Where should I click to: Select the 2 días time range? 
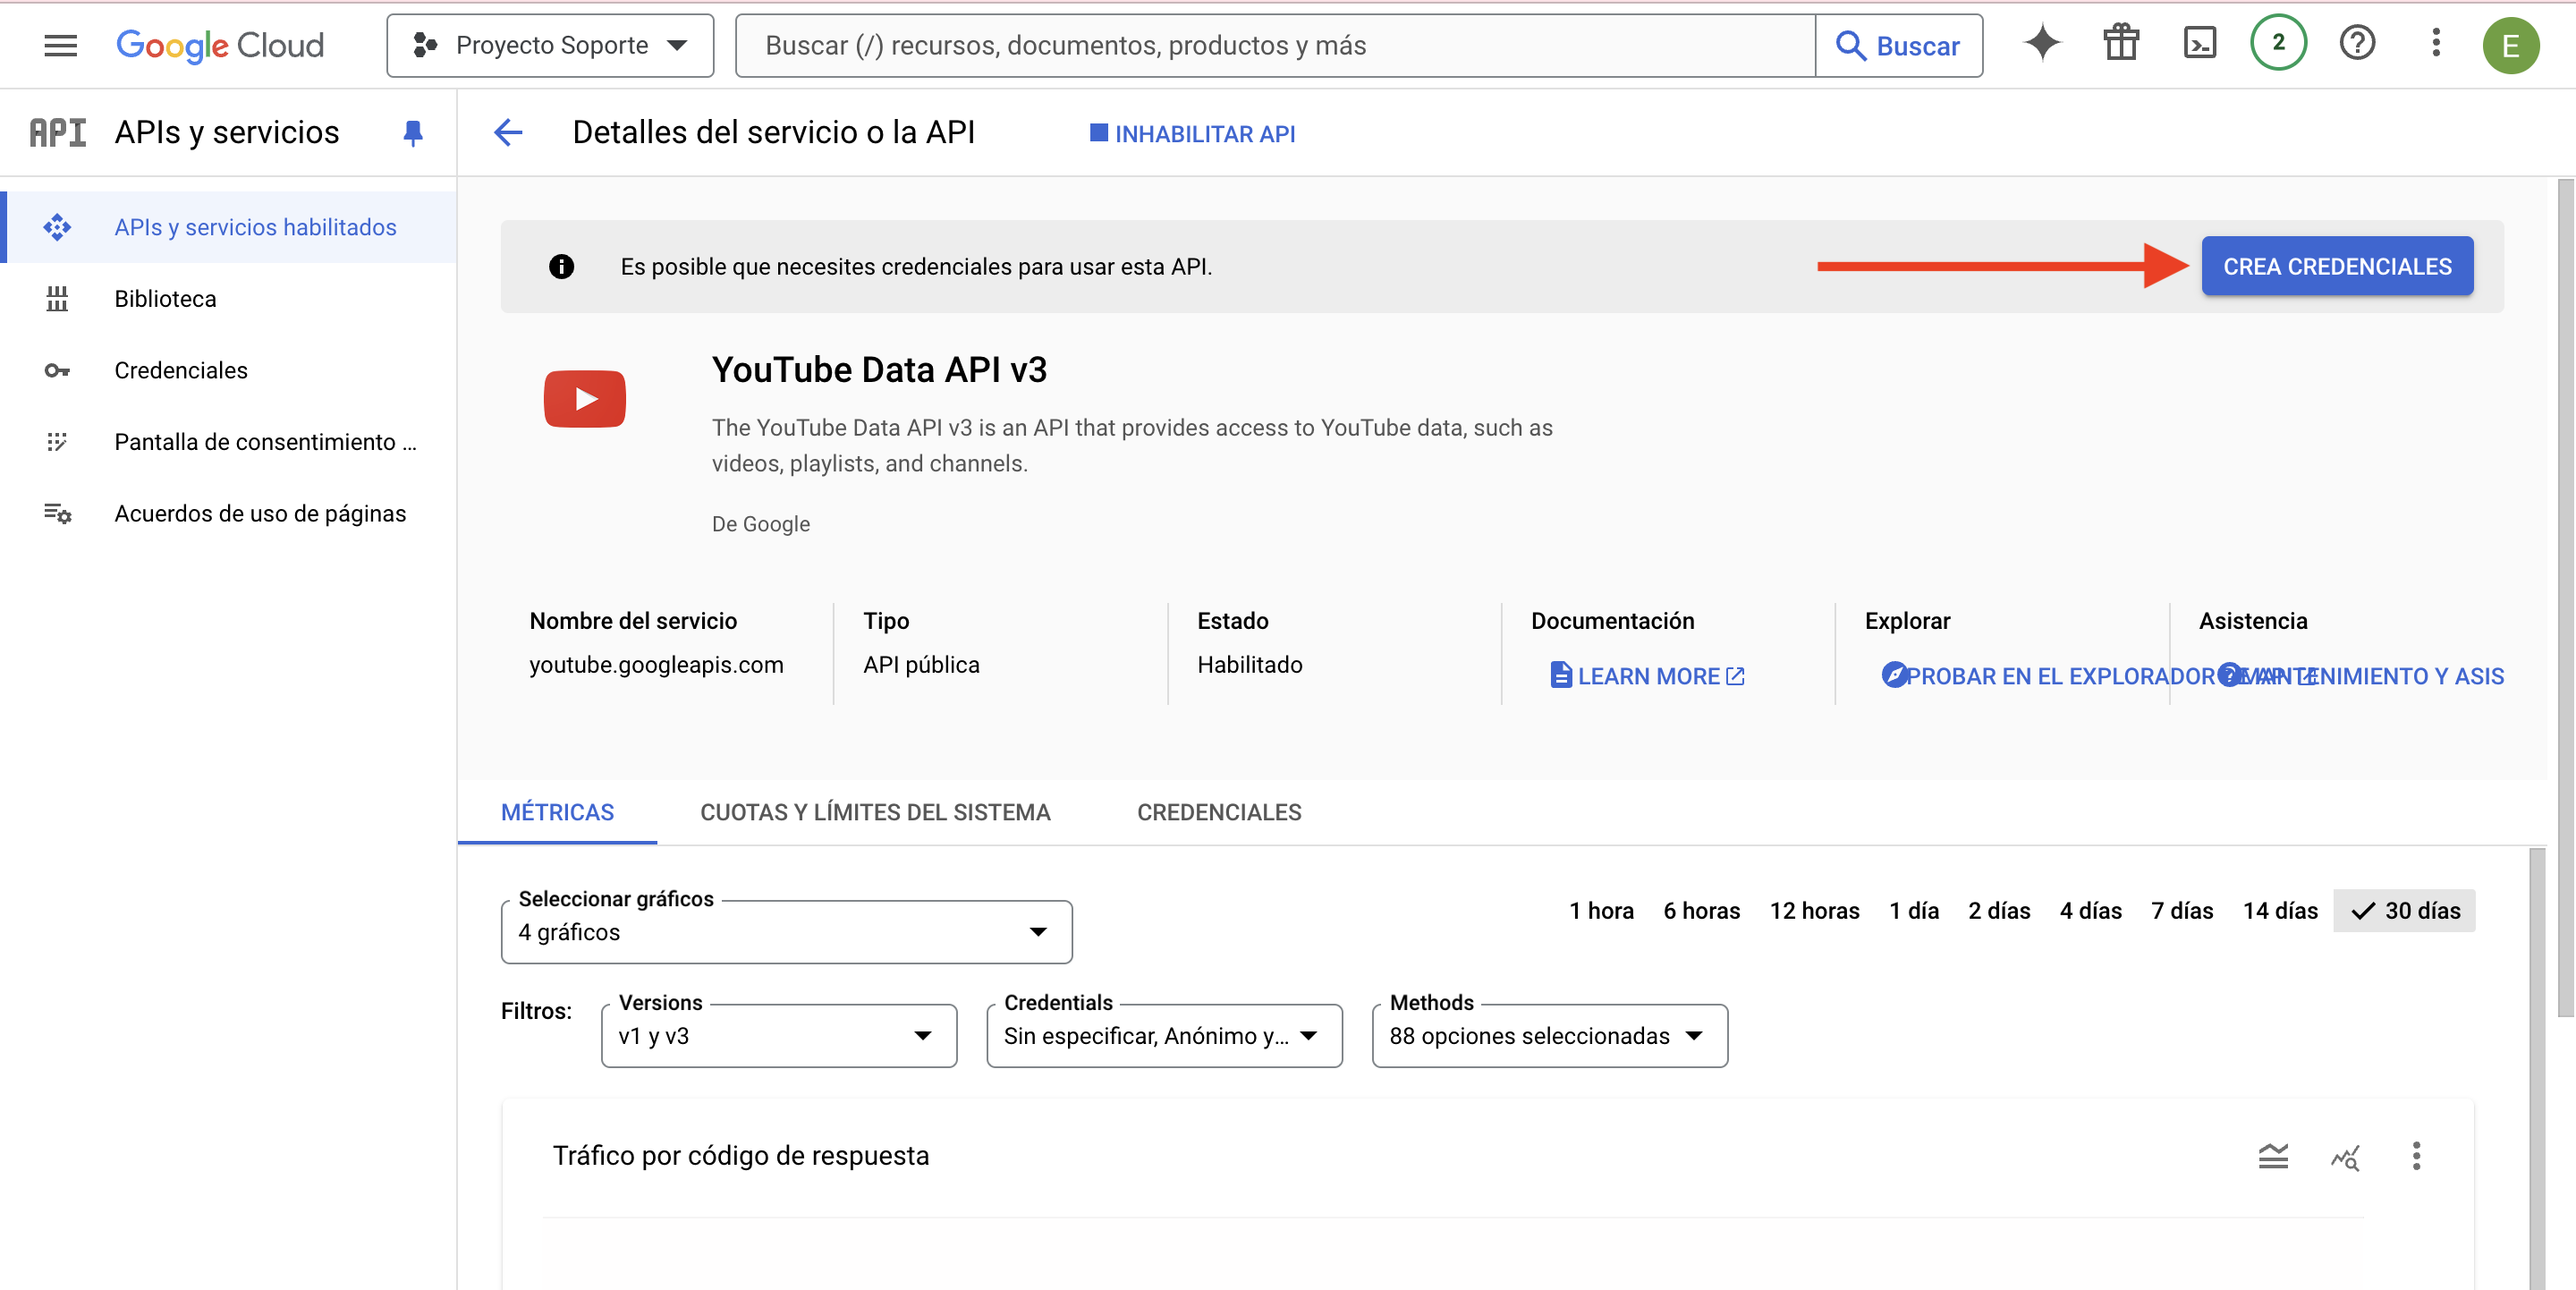(1999, 911)
